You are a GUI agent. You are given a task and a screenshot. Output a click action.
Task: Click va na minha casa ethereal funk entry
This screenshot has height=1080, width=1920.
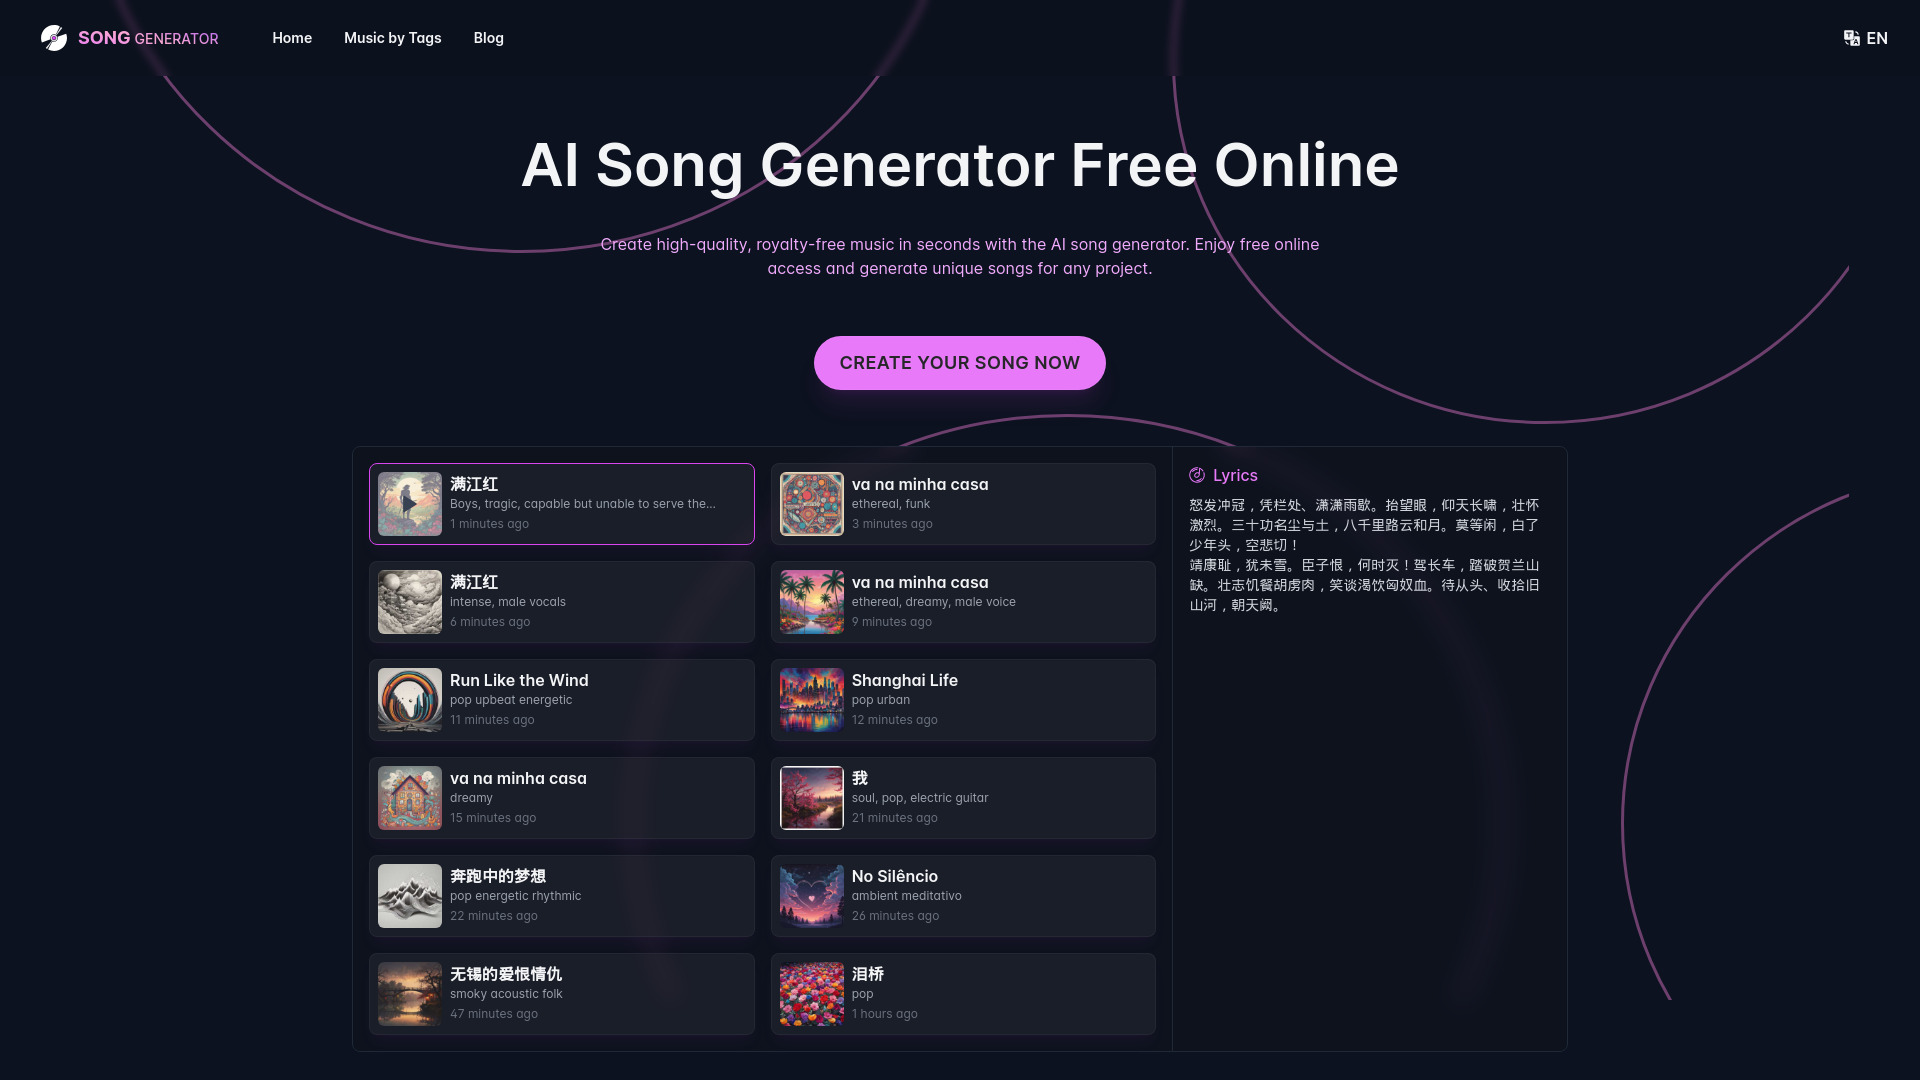click(961, 502)
